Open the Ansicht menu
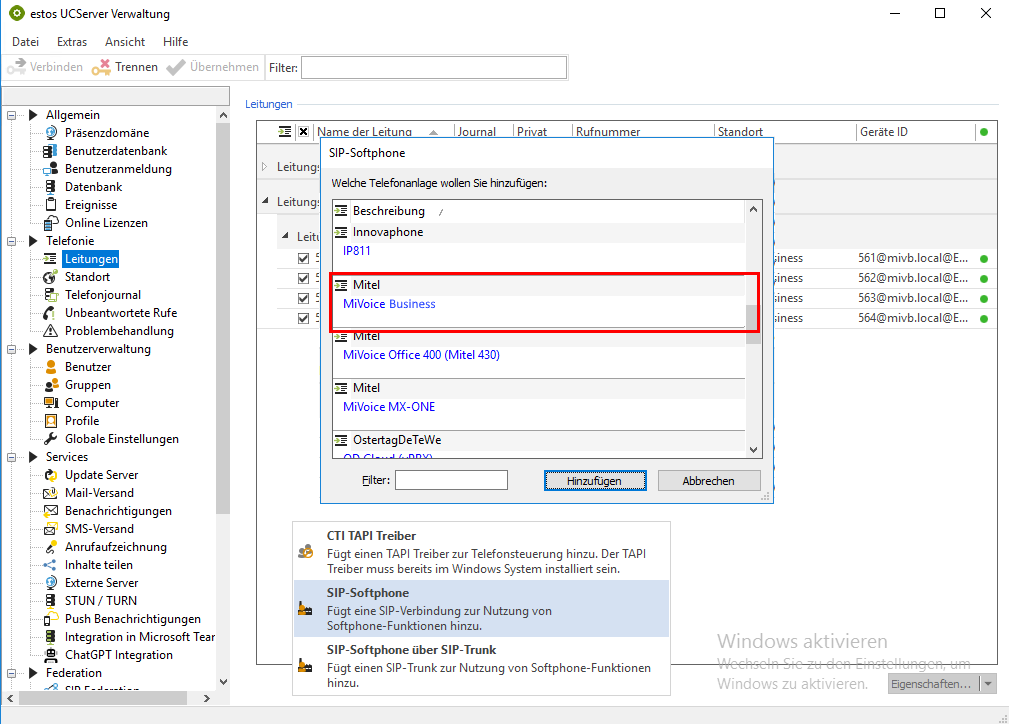The image size is (1009, 724). (x=124, y=41)
